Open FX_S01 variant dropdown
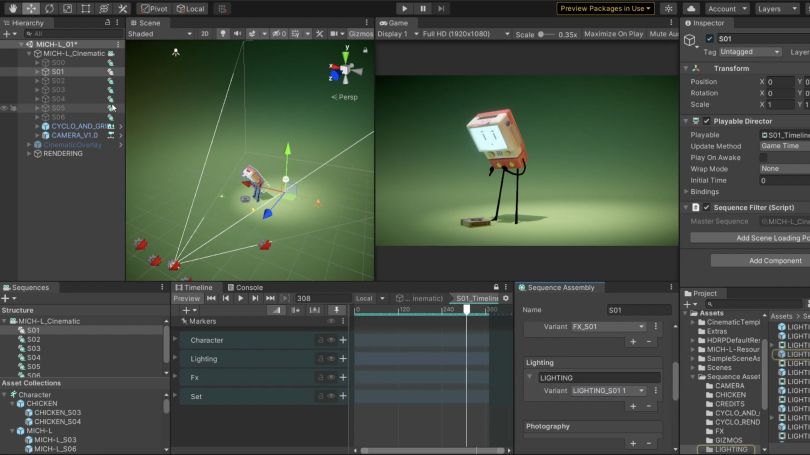This screenshot has height=455, width=810. tap(608, 326)
